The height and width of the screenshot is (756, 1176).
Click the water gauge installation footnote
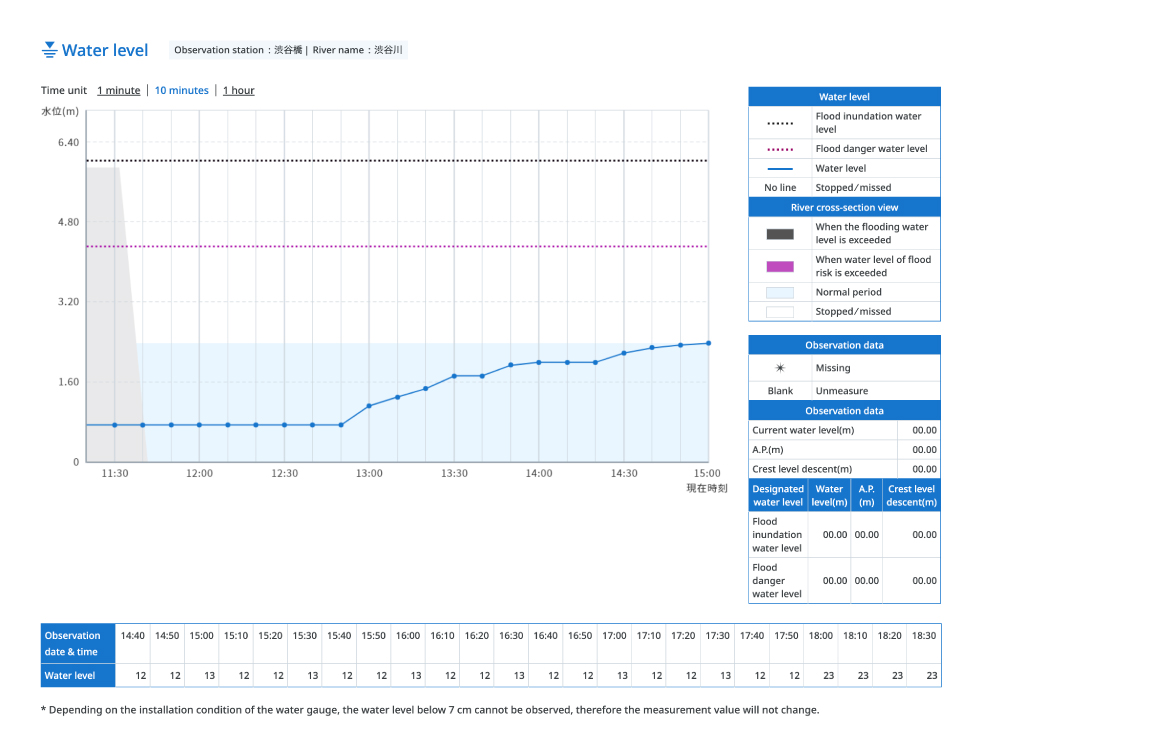click(x=430, y=710)
